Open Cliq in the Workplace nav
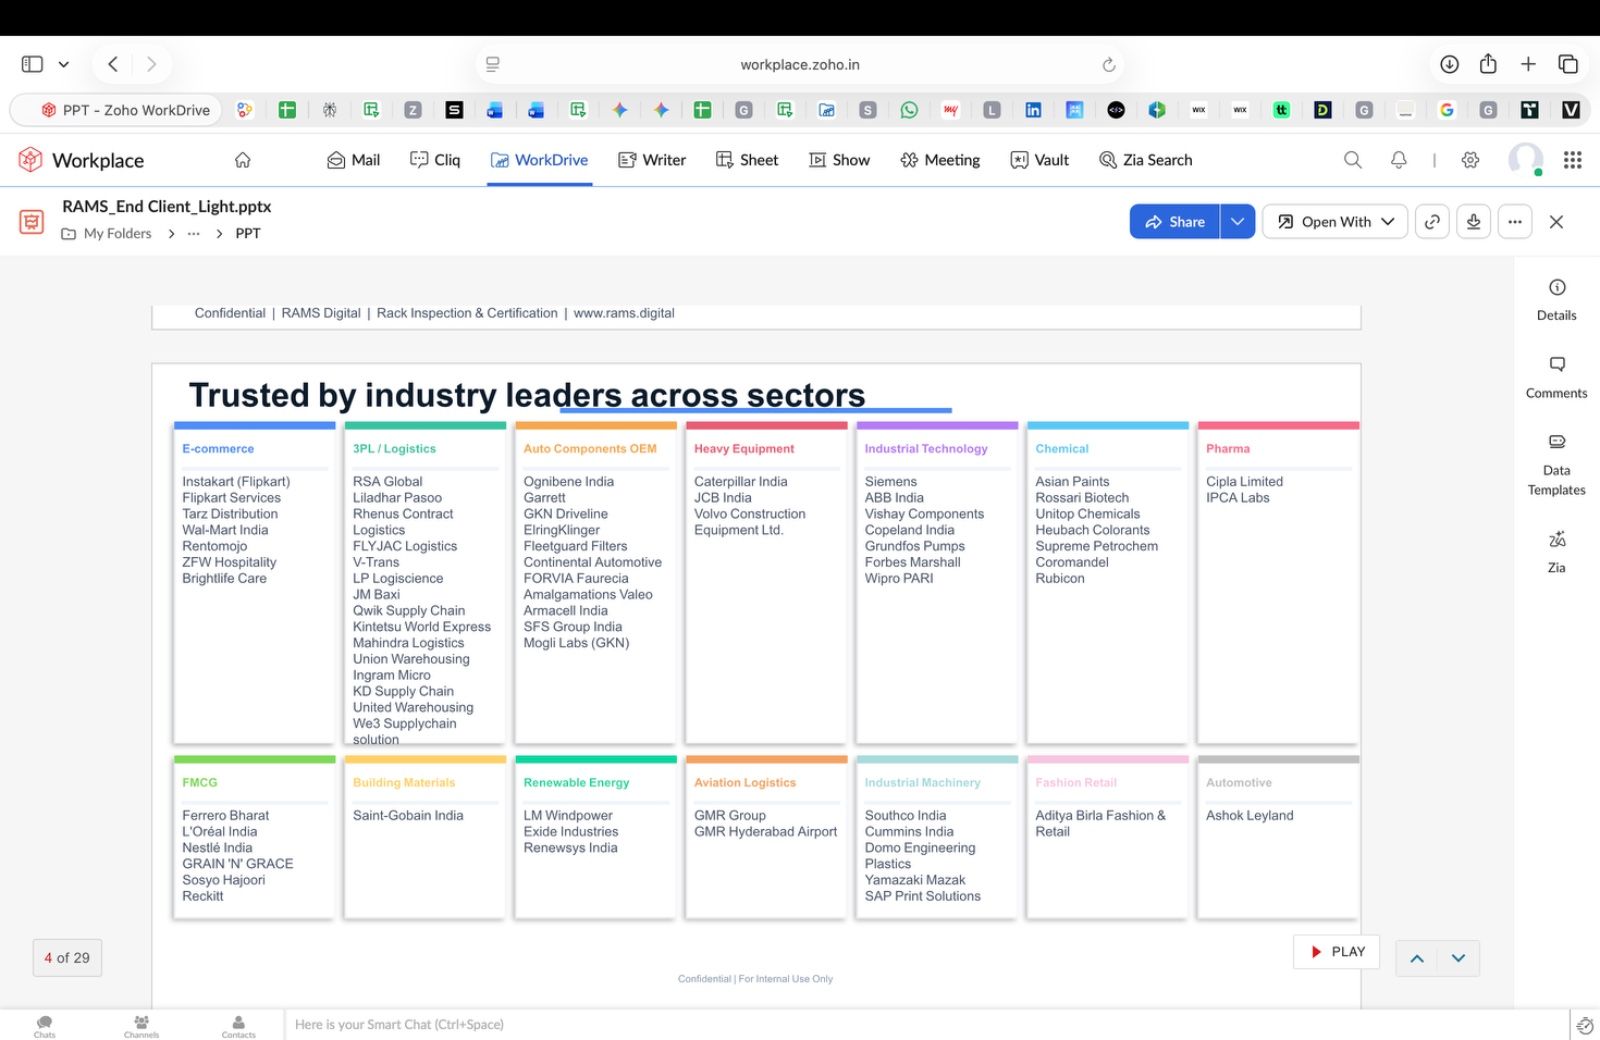 coord(435,160)
